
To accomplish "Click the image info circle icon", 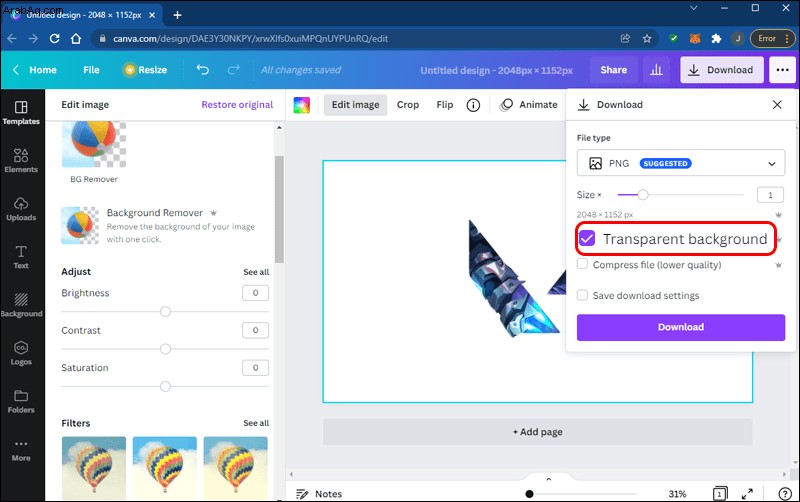I will pos(473,105).
